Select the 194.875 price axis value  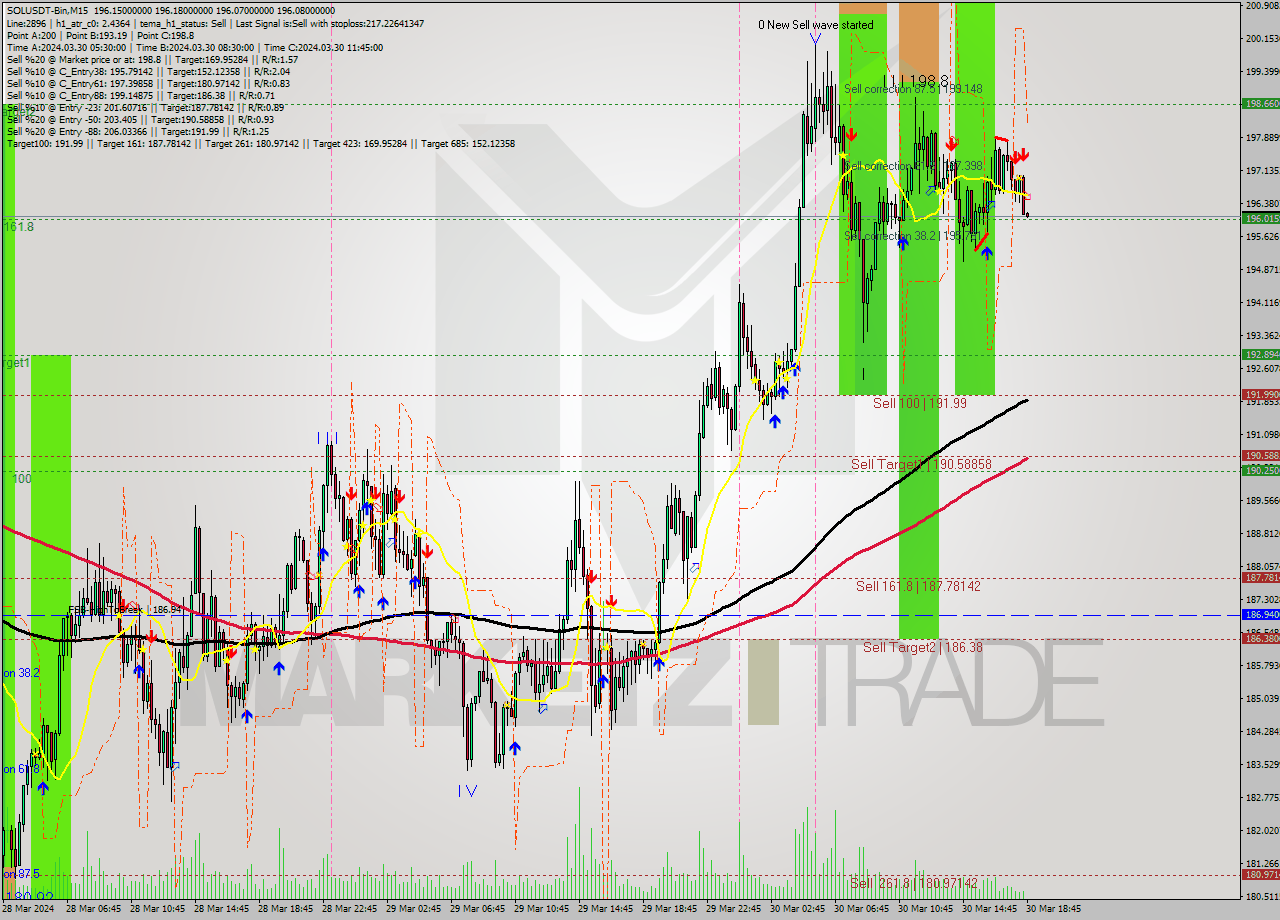tap(1262, 270)
